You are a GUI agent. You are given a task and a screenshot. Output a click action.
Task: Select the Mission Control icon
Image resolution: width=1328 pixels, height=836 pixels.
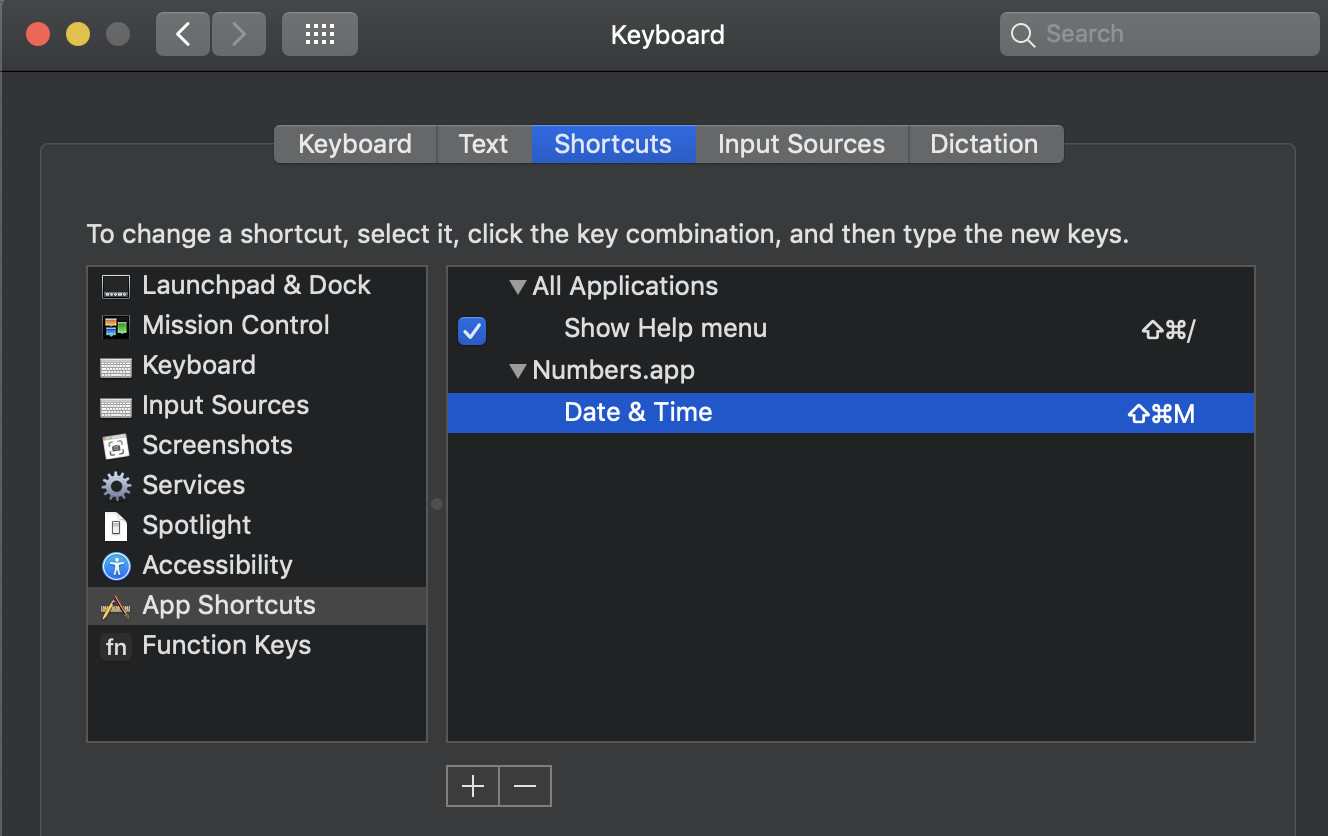point(115,325)
